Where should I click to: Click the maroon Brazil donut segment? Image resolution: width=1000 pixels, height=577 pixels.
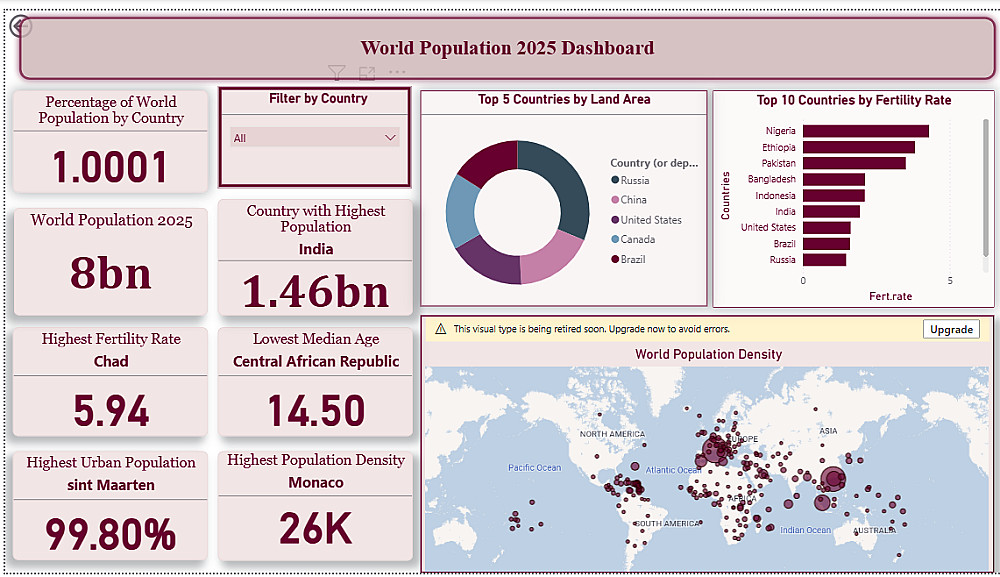click(x=490, y=160)
